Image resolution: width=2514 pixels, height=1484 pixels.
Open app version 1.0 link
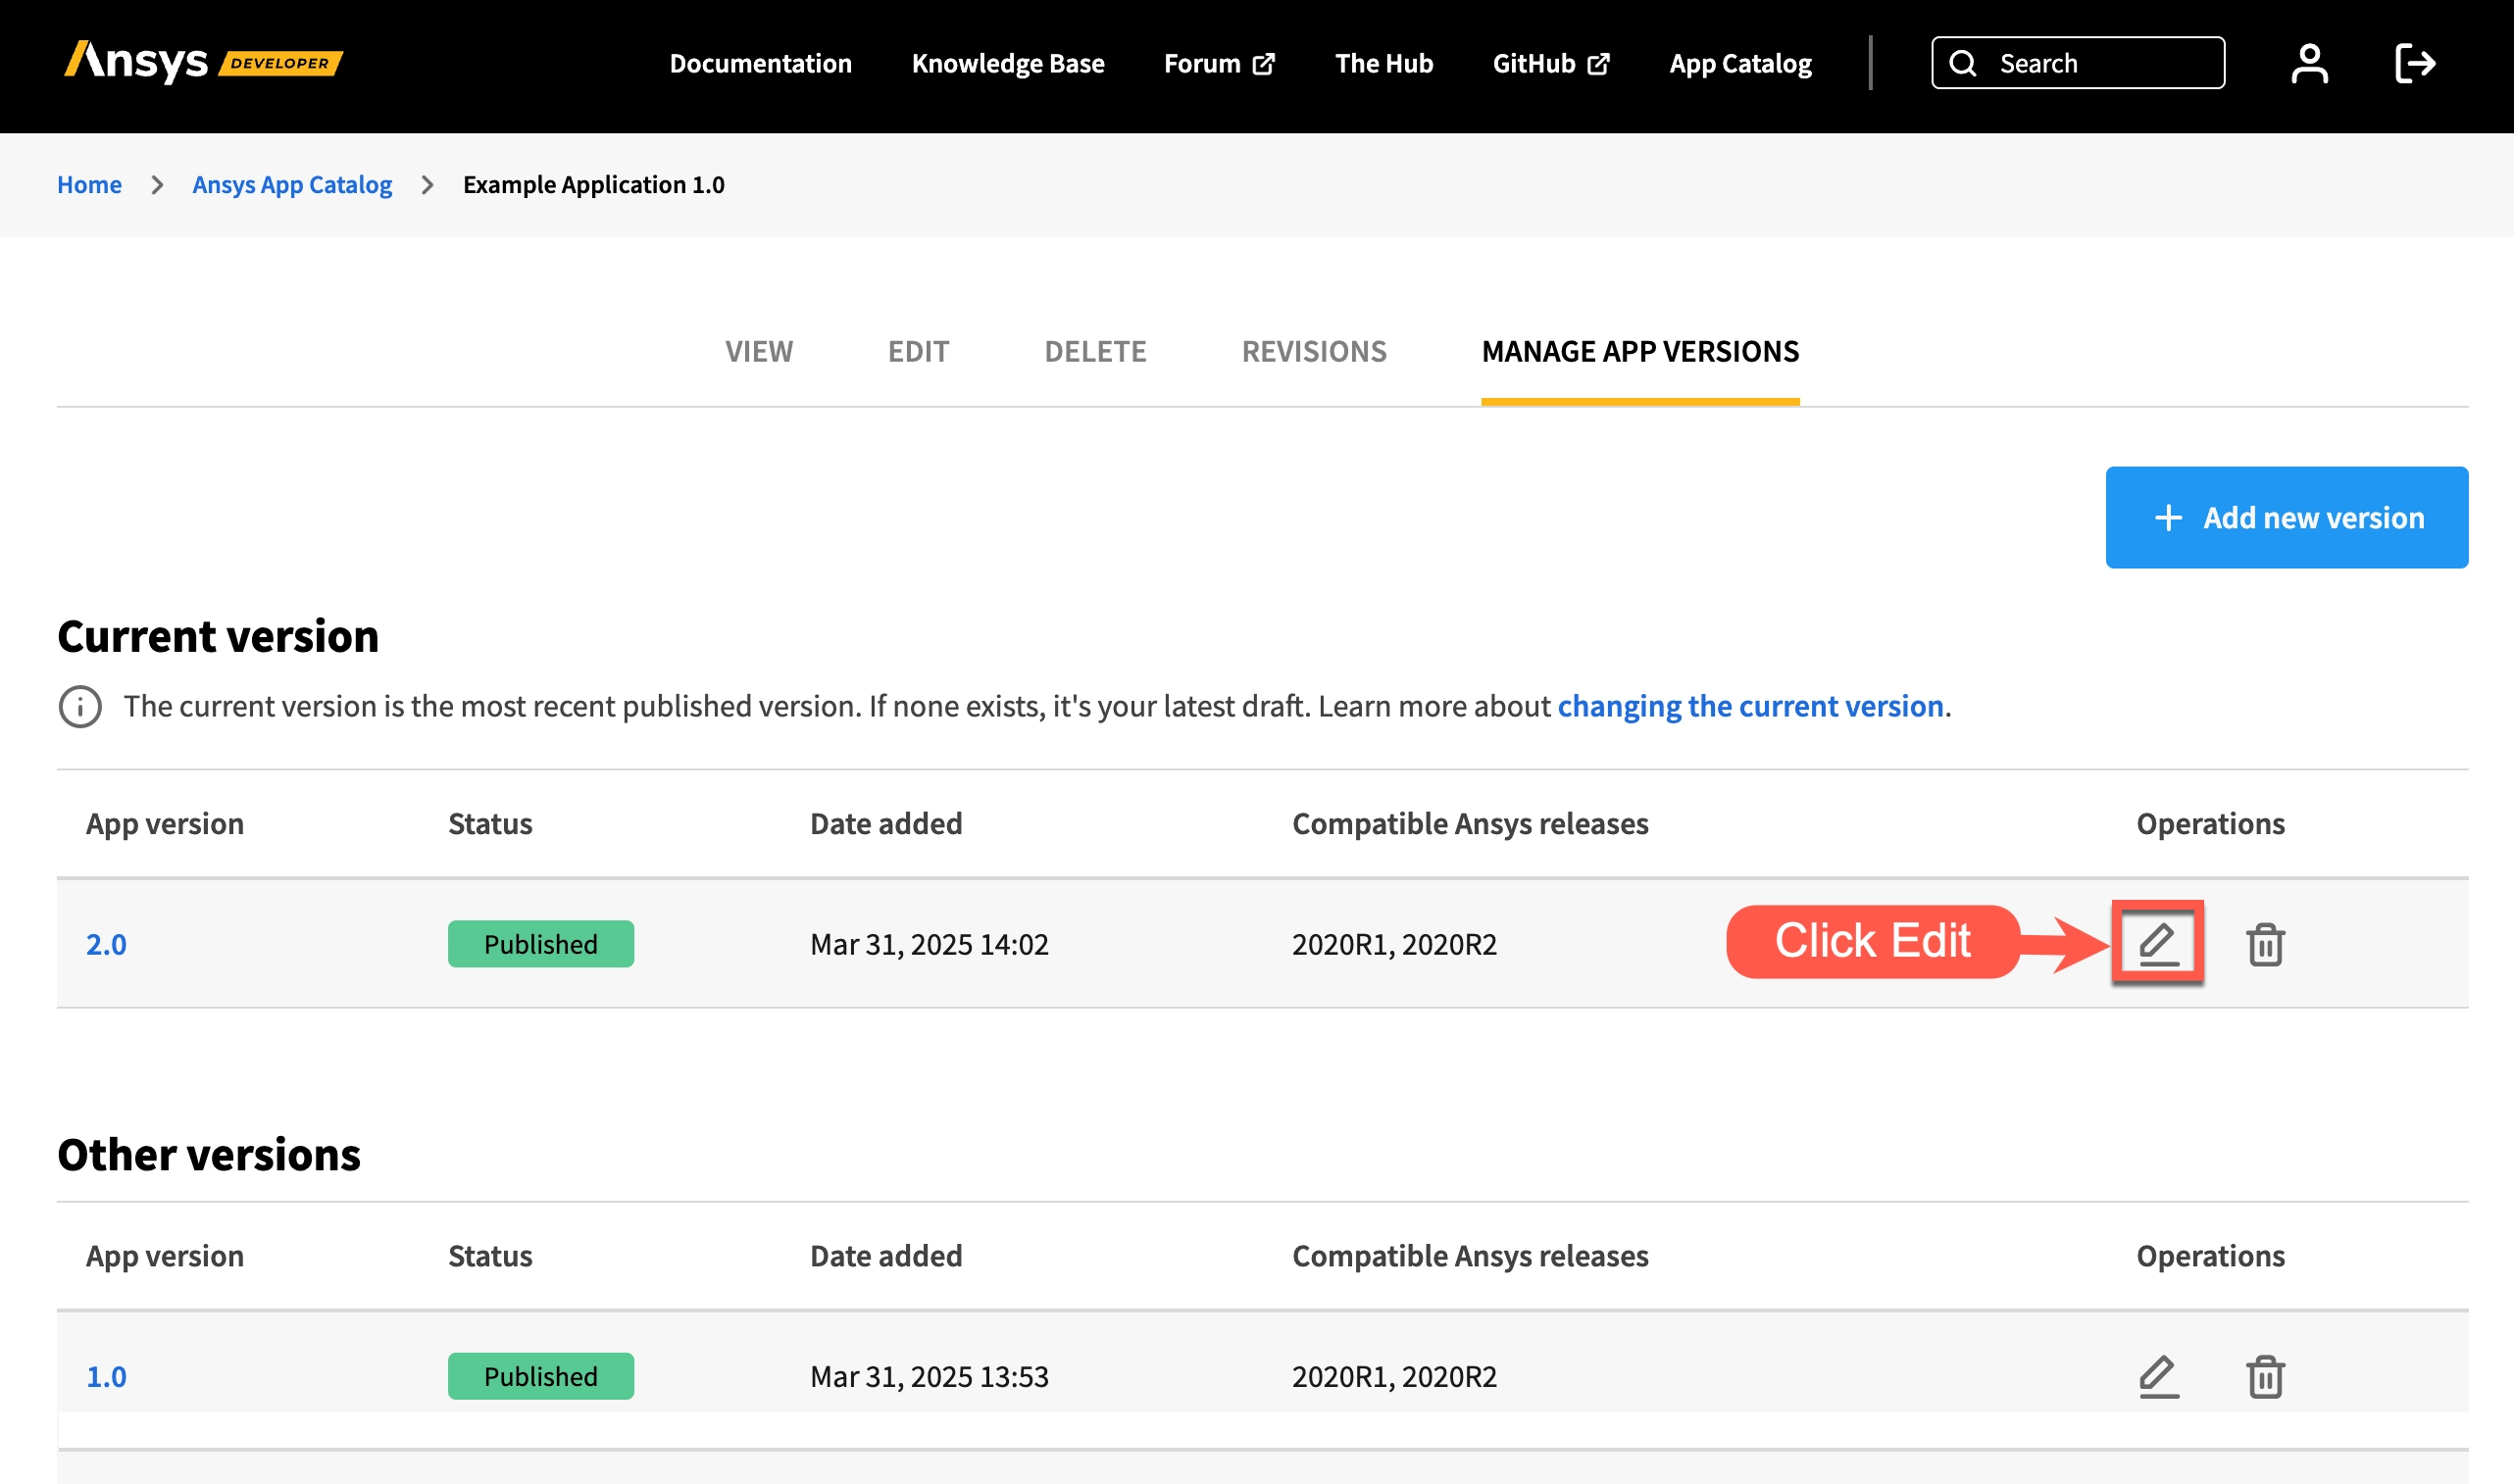[x=106, y=1377]
